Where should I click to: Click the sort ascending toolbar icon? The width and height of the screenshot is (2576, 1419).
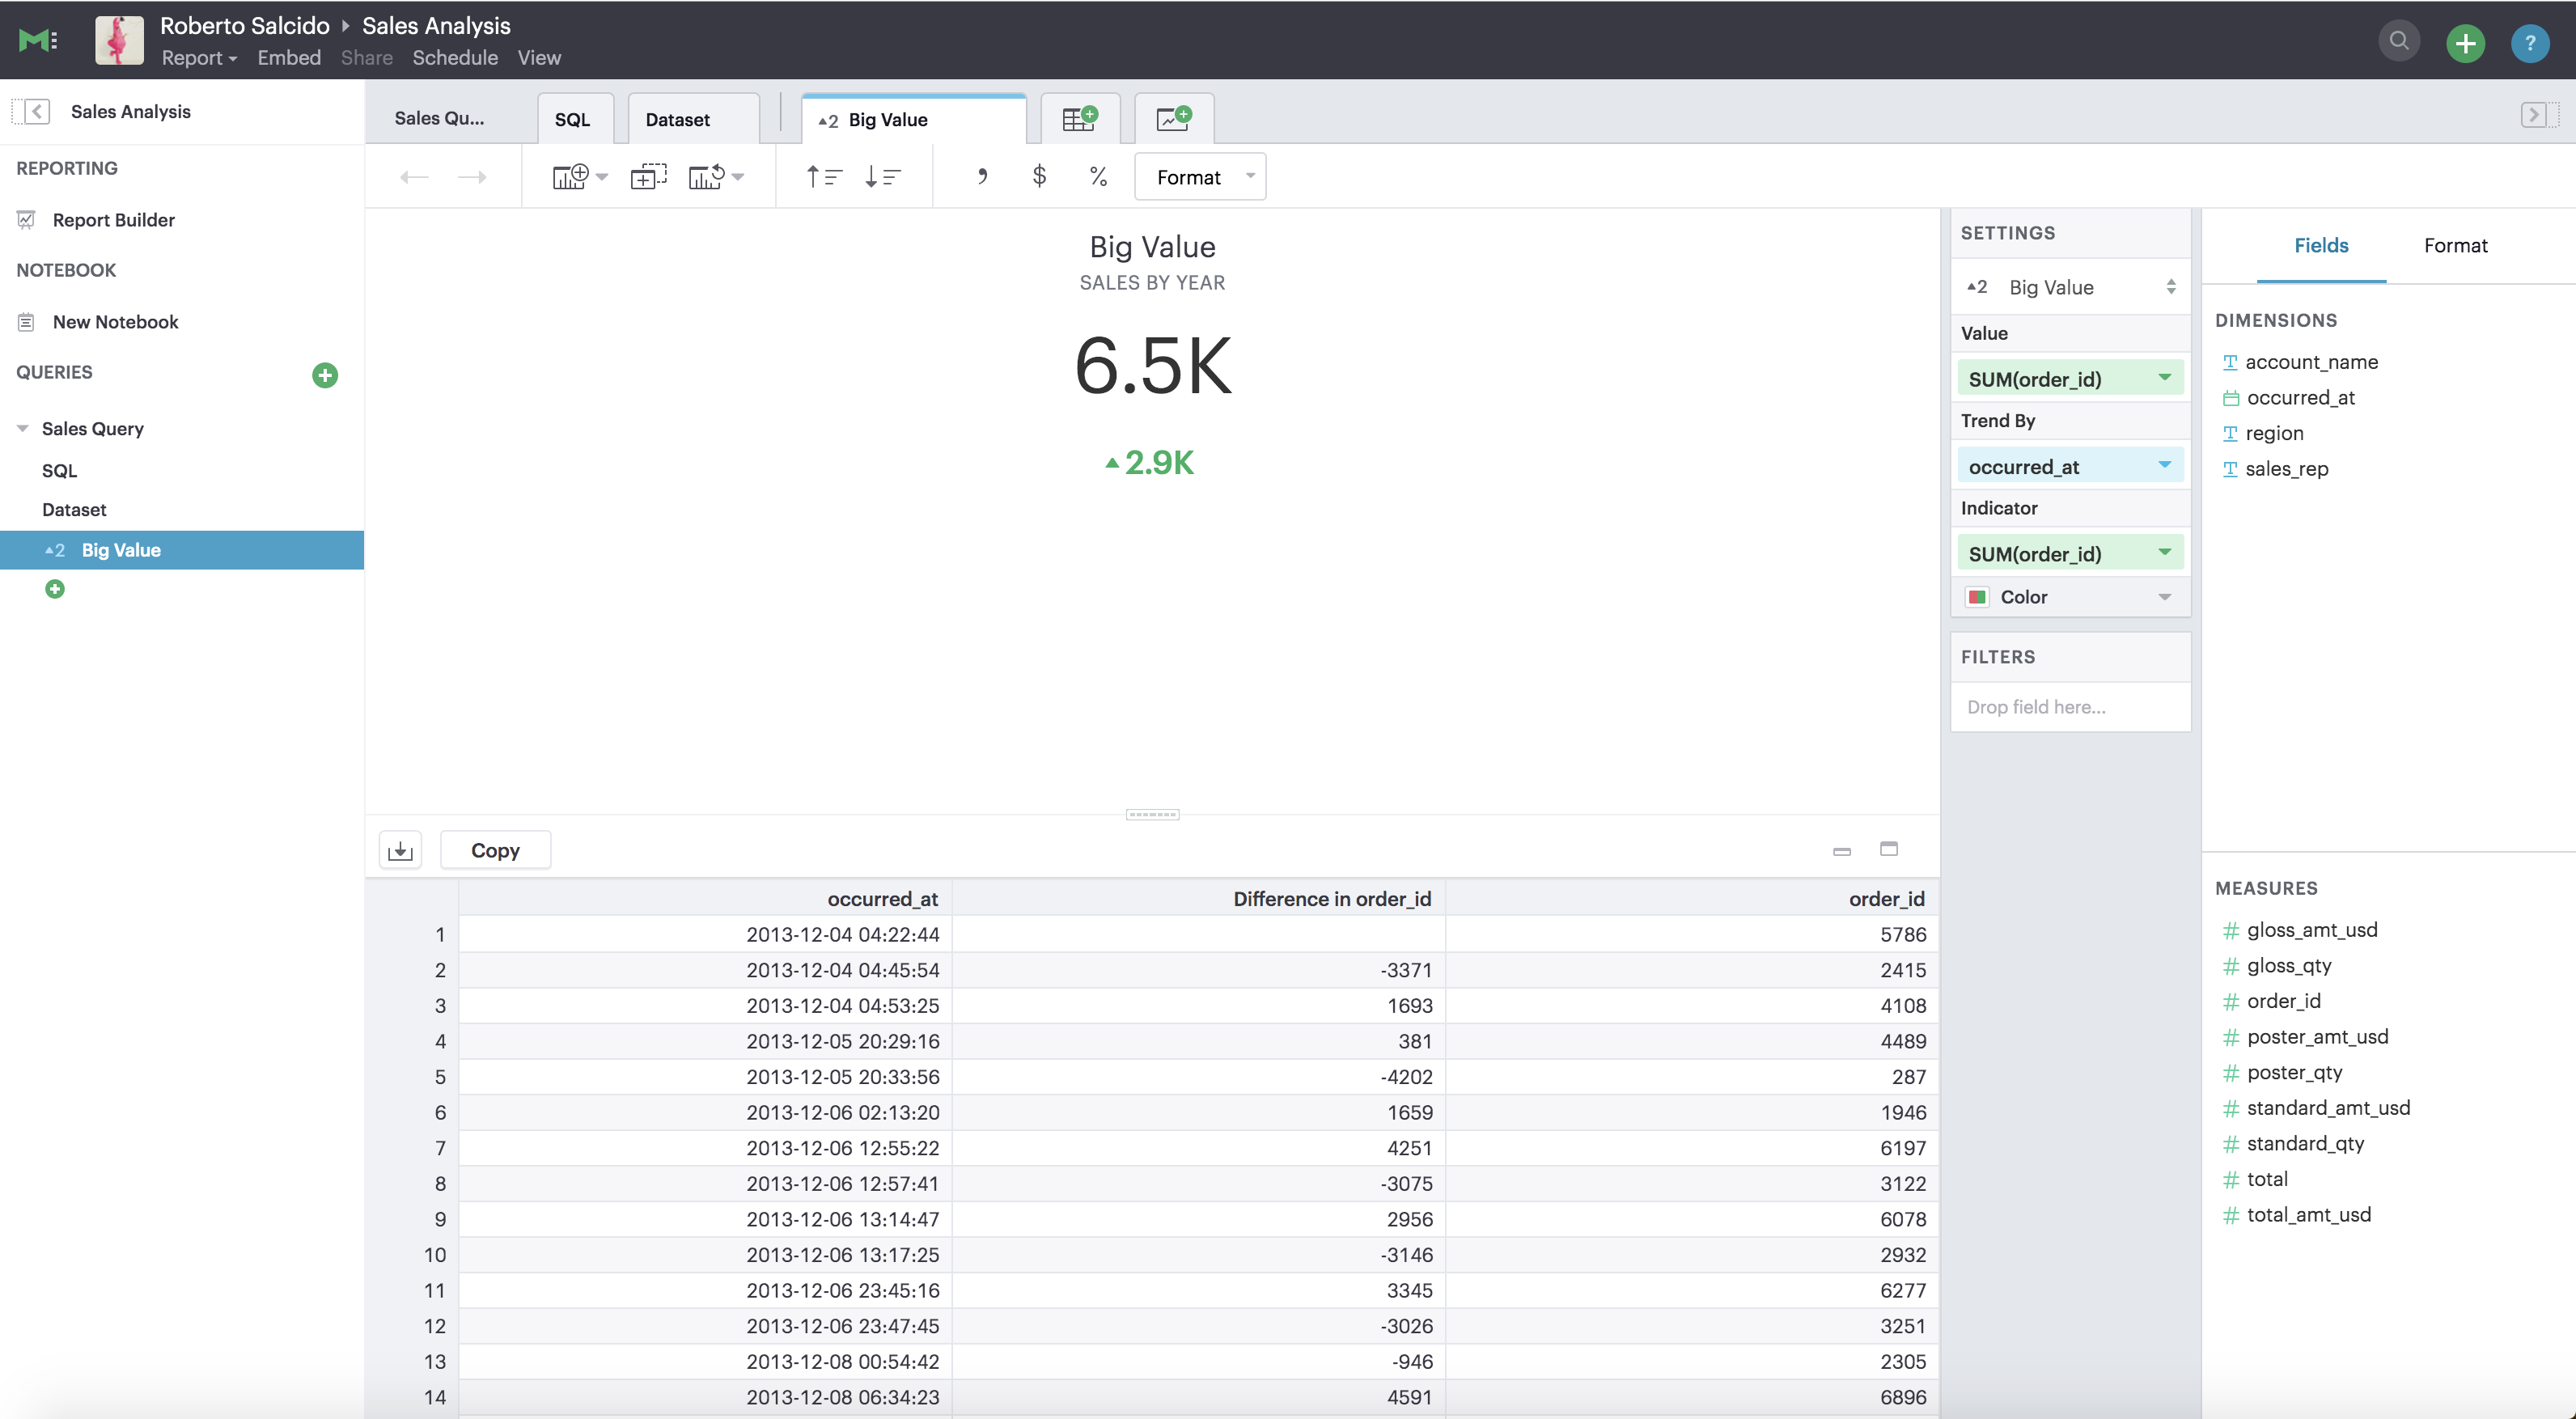coord(824,177)
